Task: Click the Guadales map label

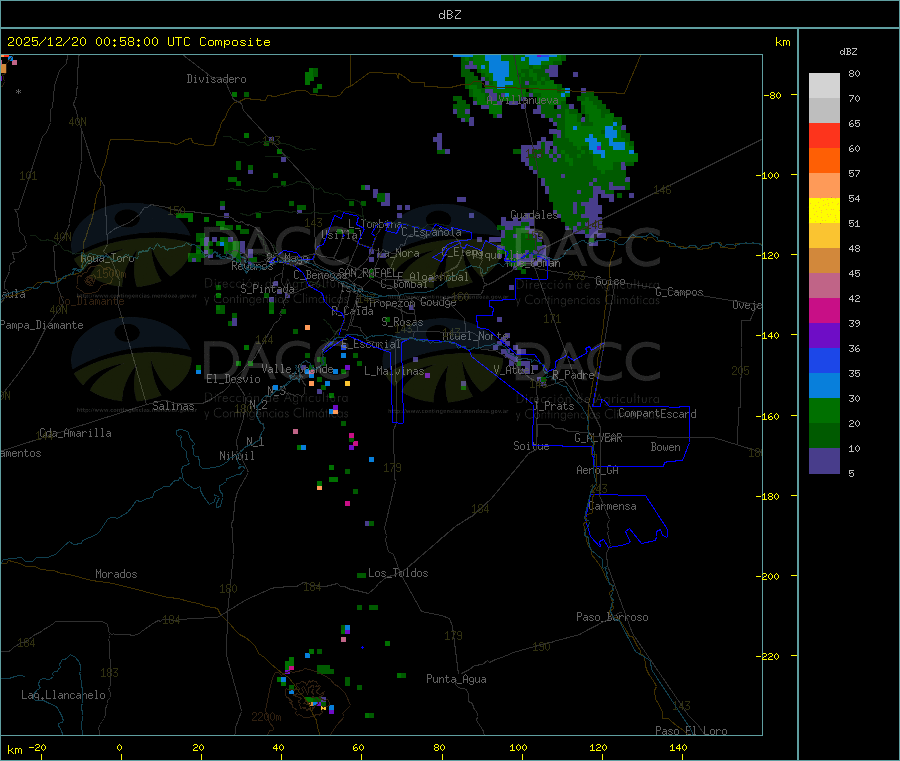Action: pyautogui.click(x=534, y=215)
